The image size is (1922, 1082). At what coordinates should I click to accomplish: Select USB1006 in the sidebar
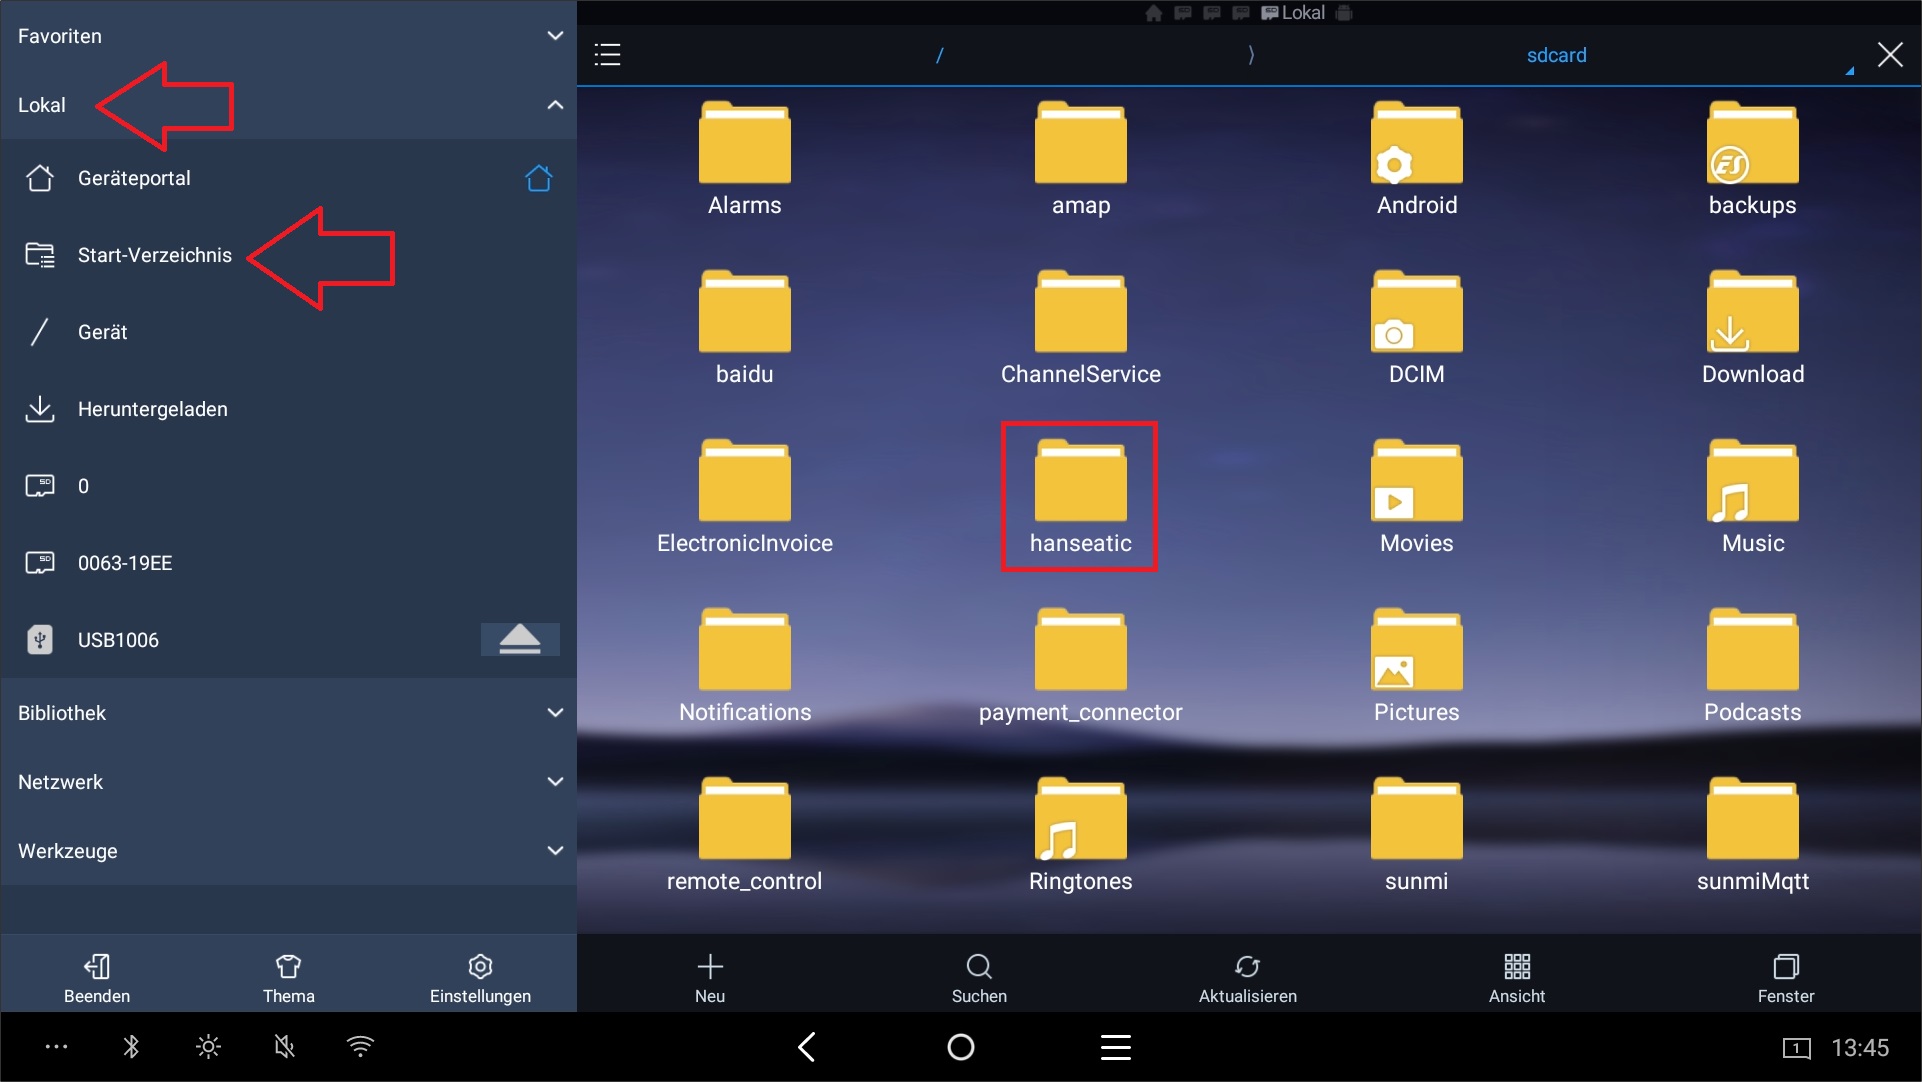click(288, 640)
